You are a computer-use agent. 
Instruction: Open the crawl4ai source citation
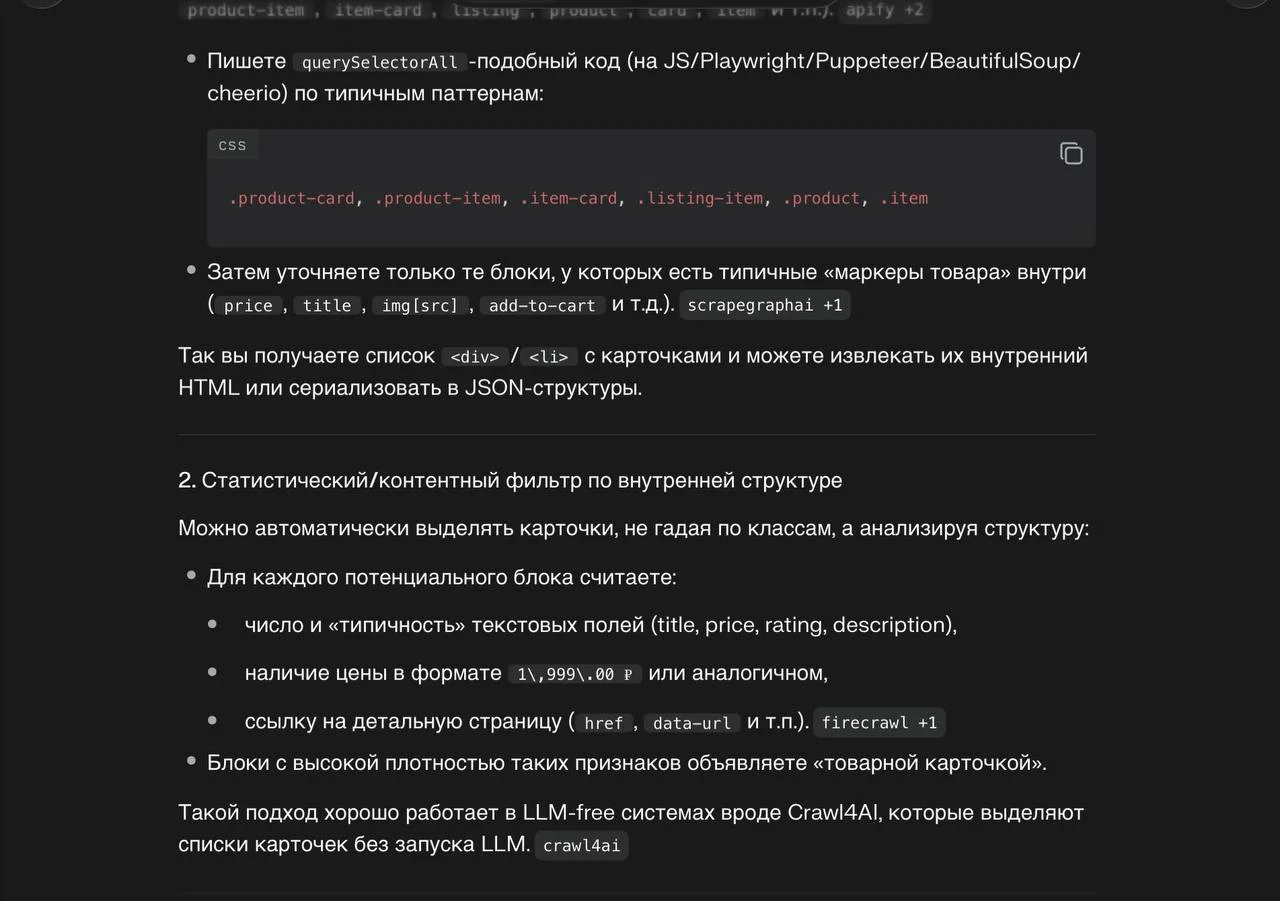(581, 845)
